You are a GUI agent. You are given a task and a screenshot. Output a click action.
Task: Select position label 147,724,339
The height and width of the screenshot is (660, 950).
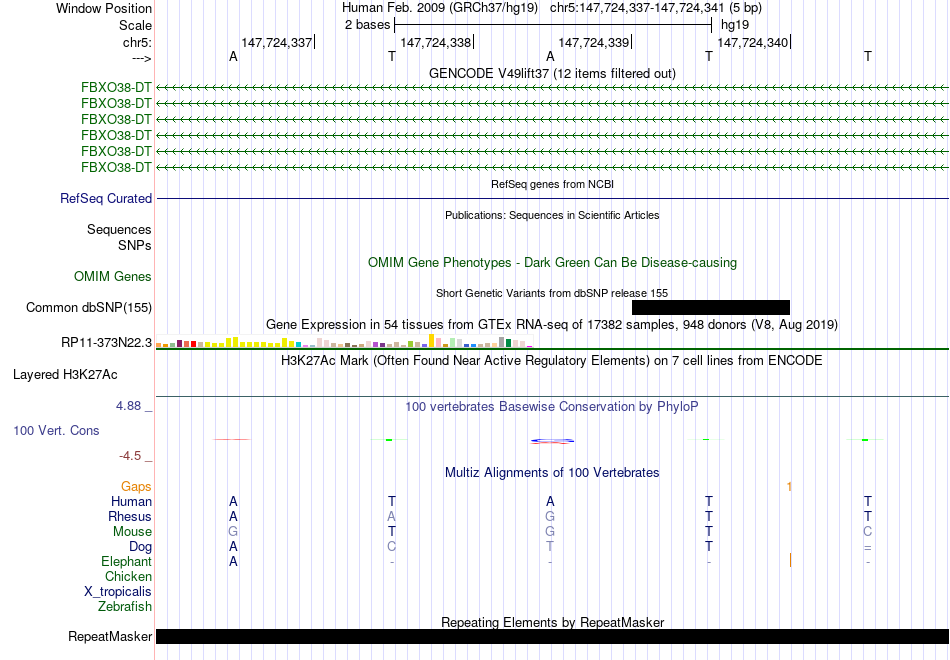click(594, 42)
